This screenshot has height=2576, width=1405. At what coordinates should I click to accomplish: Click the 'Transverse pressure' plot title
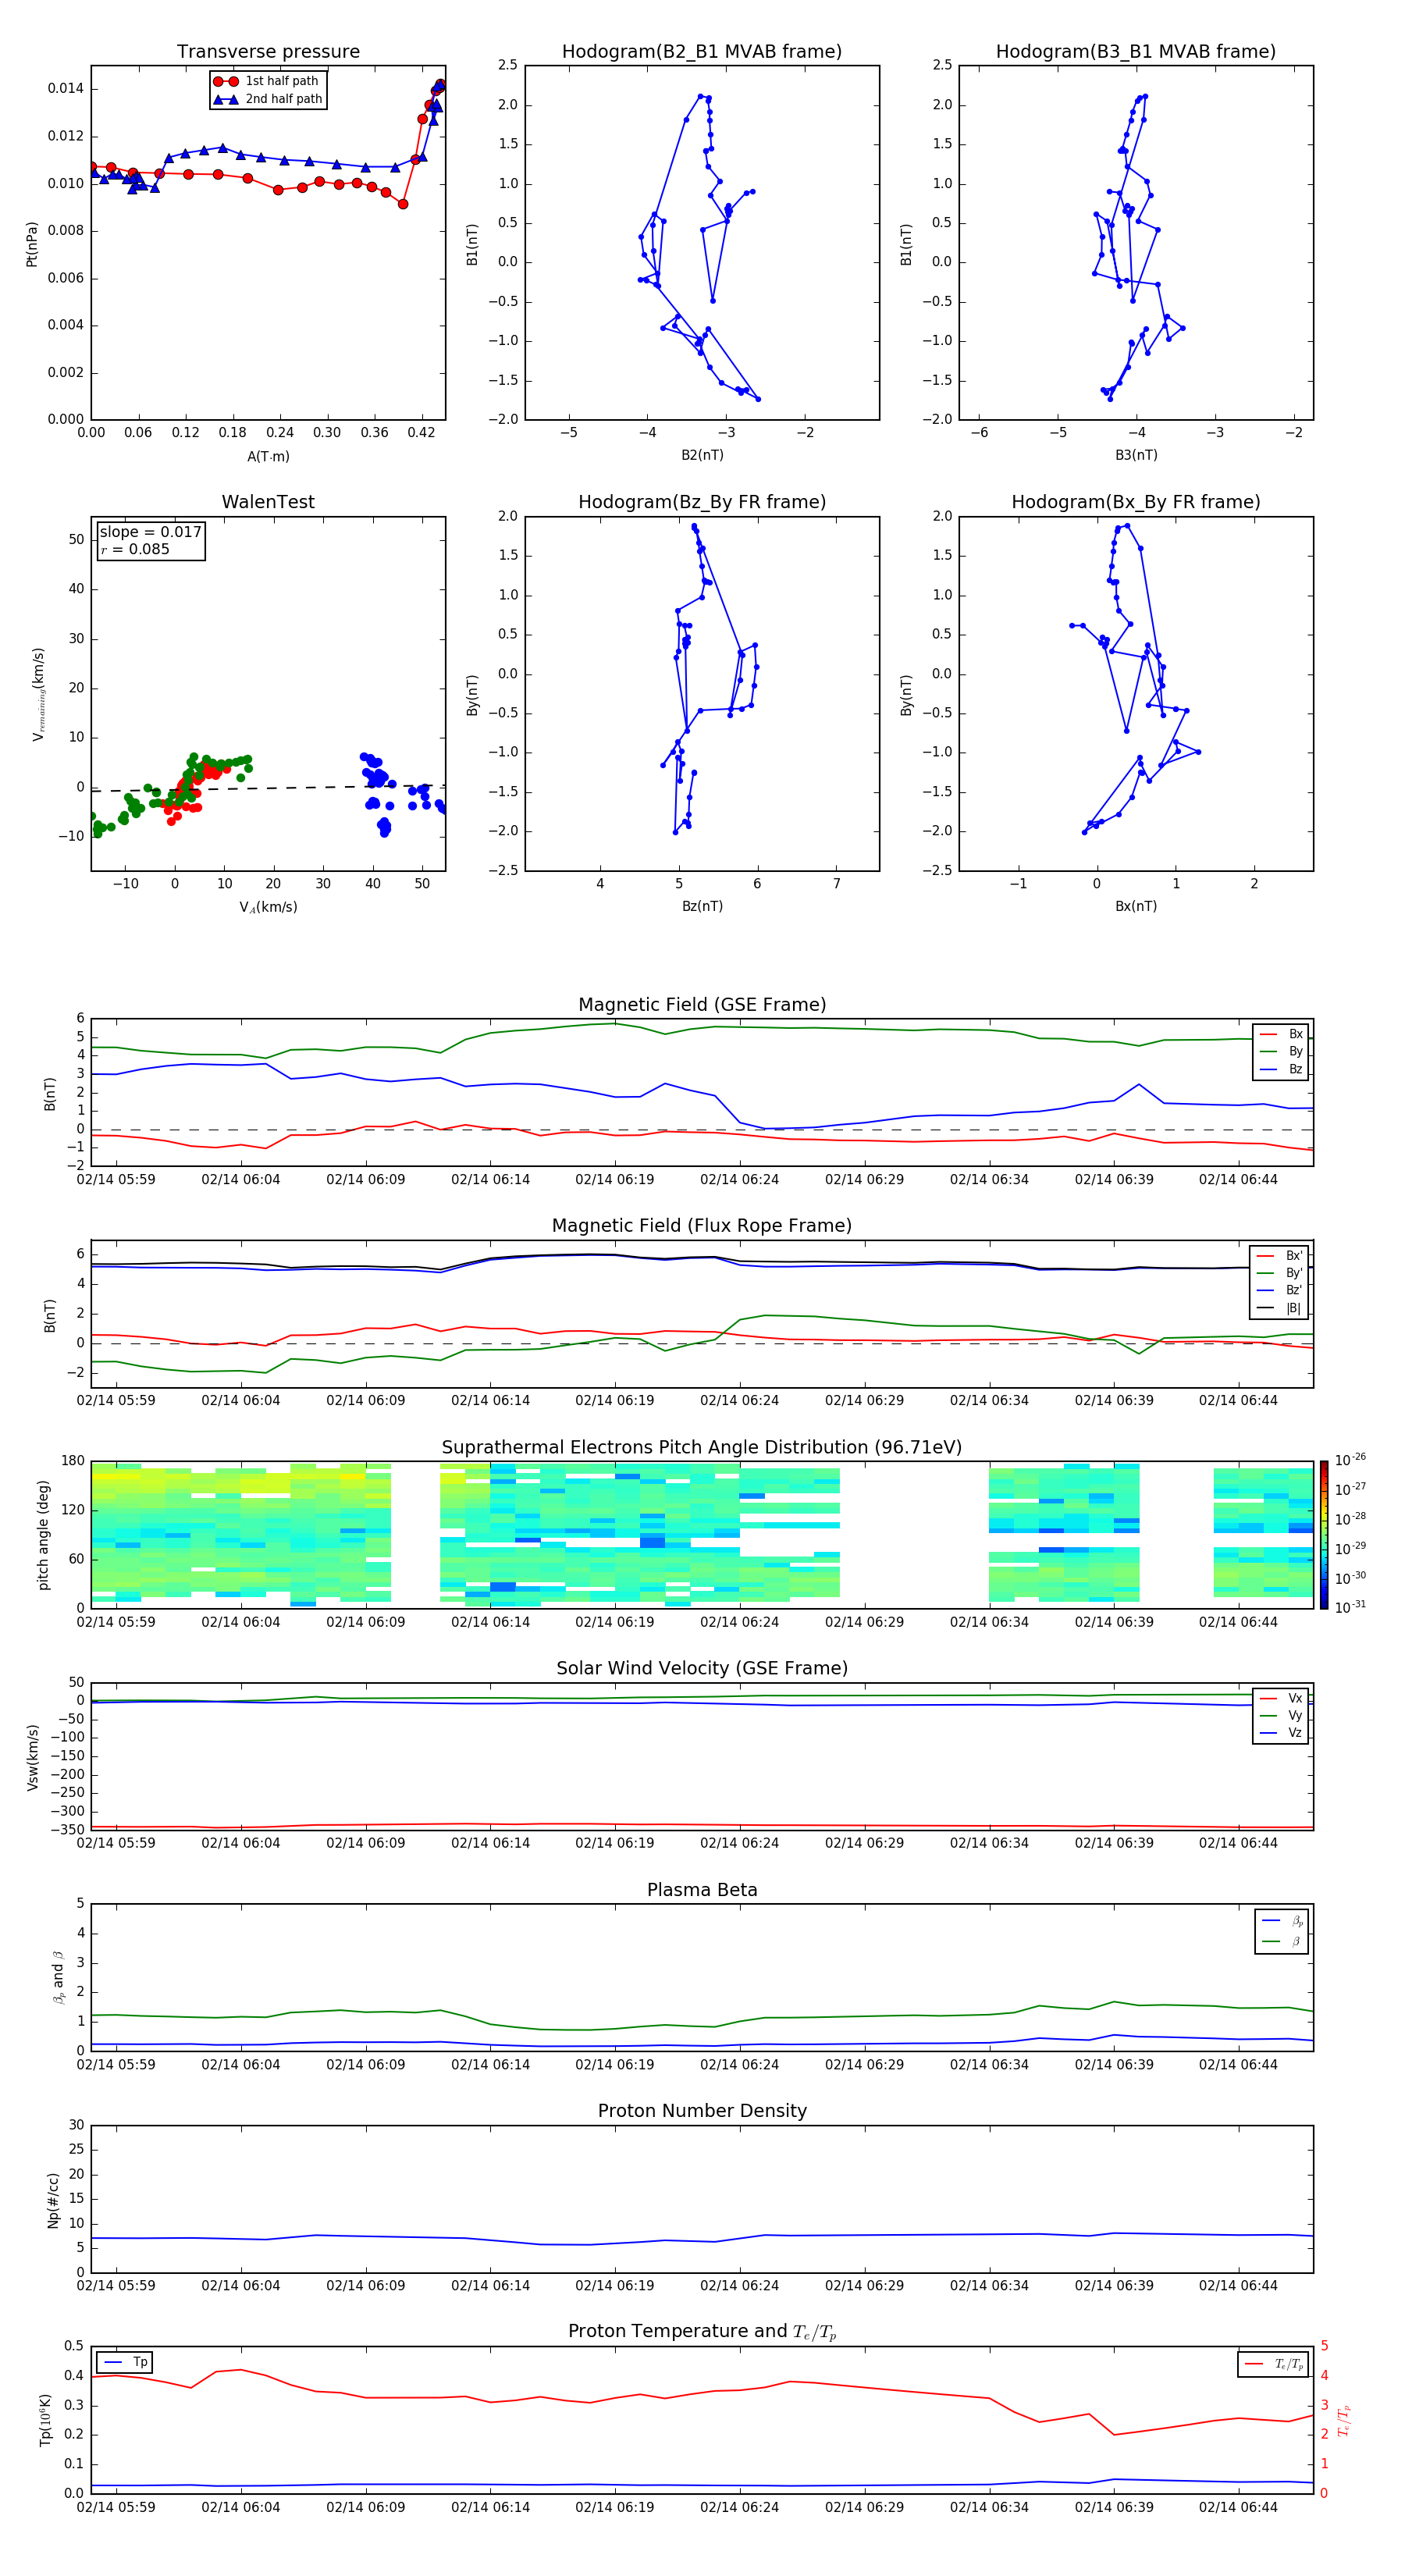pyautogui.click(x=268, y=52)
